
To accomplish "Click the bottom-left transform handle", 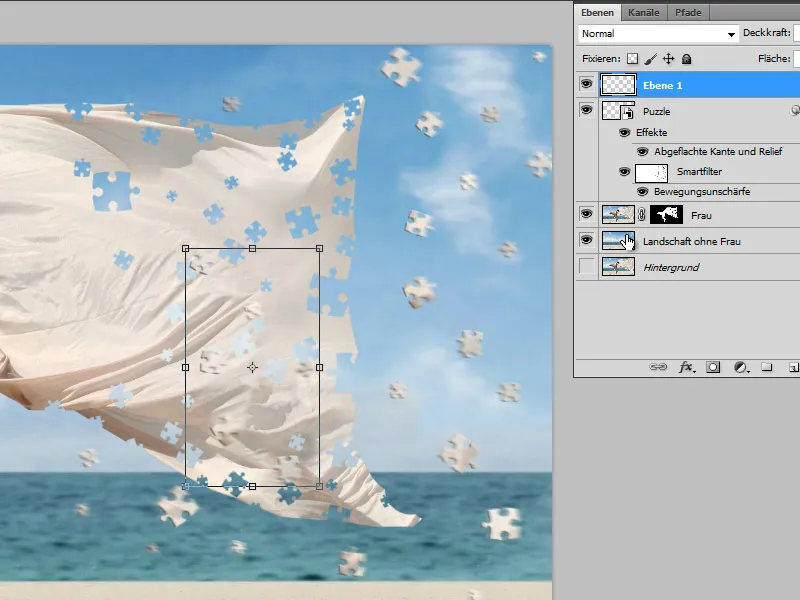I will pyautogui.click(x=185, y=486).
